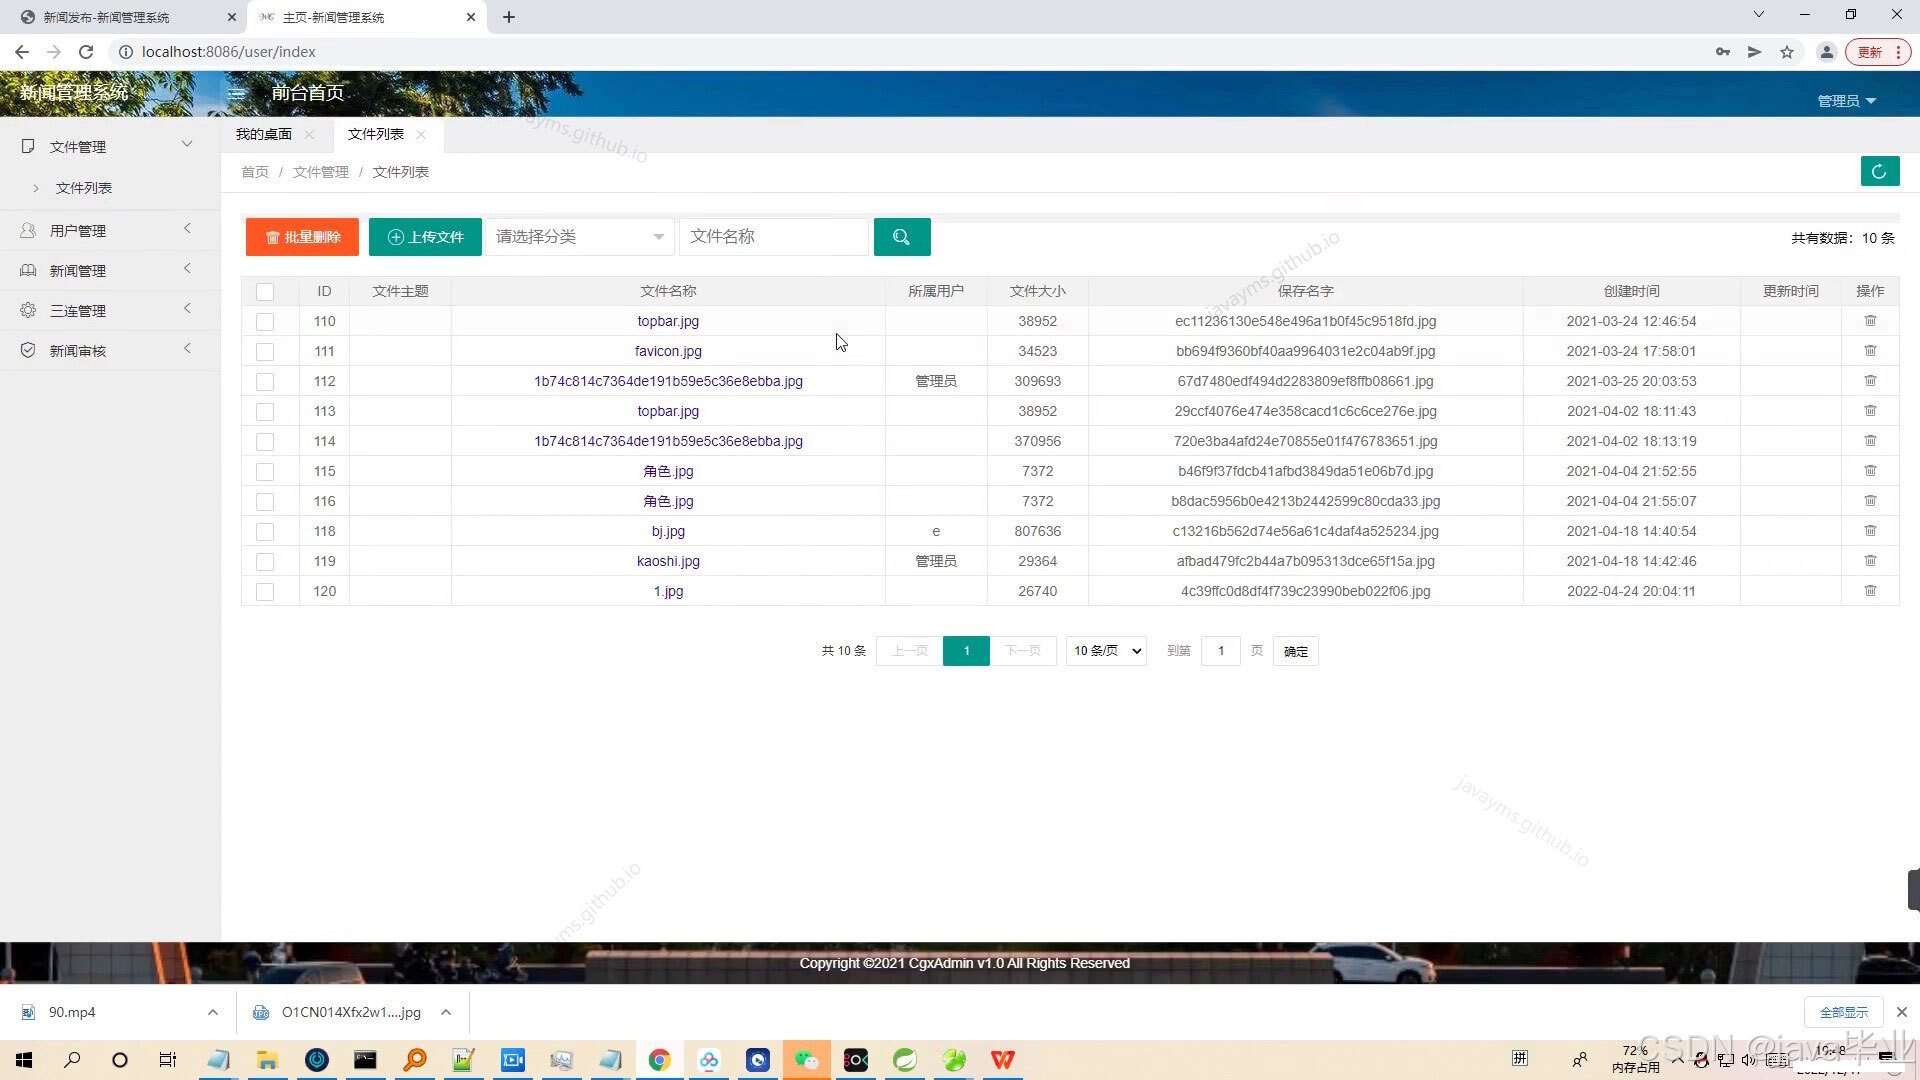The height and width of the screenshot is (1080, 1920).
Task: Check the checkbox for bj.jpg row
Action: [265, 531]
